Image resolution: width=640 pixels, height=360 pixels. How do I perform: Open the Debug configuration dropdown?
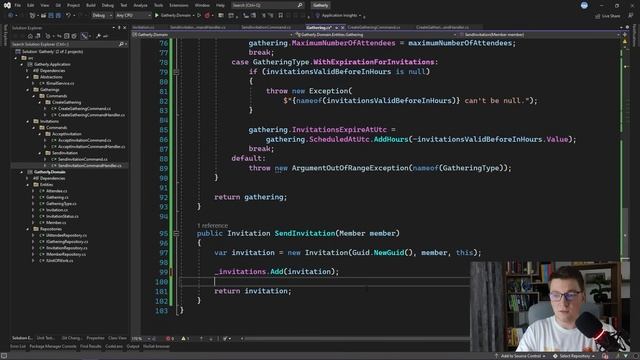[x=102, y=16]
